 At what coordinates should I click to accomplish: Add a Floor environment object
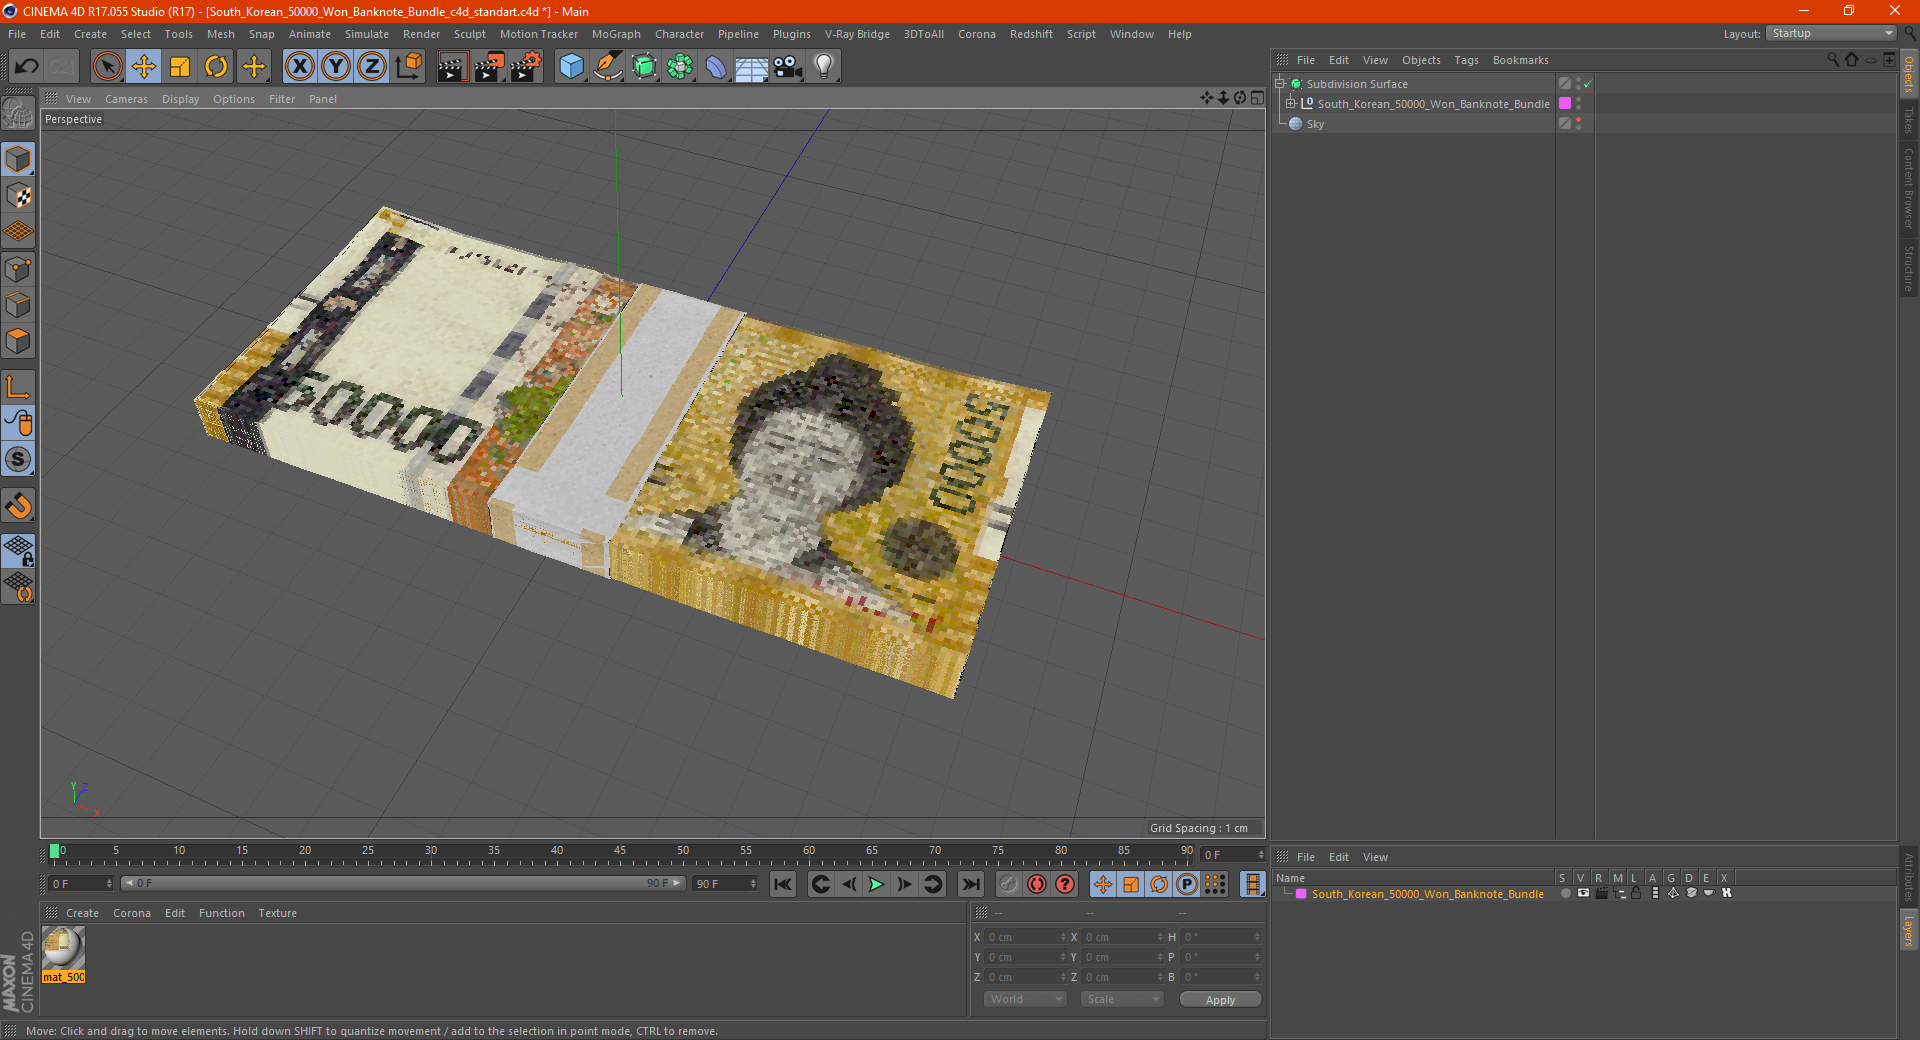pyautogui.click(x=752, y=67)
